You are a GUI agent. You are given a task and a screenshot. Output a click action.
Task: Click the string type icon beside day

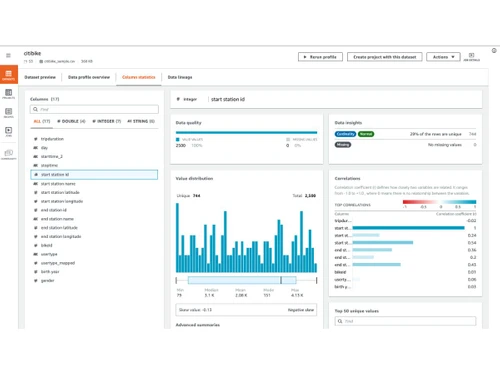(x=36, y=148)
